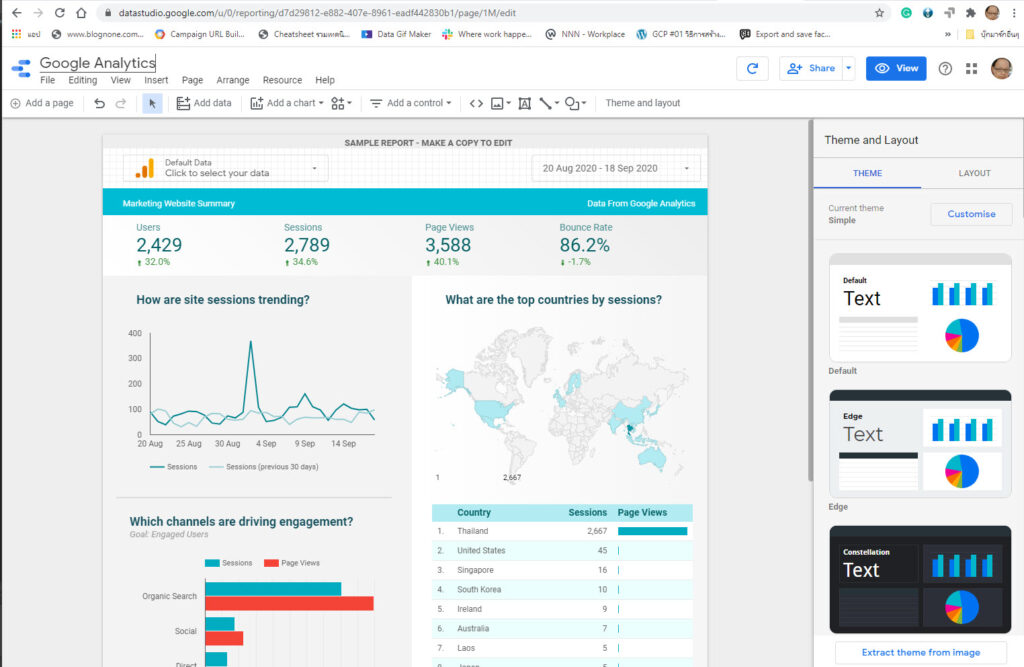The width and height of the screenshot is (1024, 667).
Task: Select the line drawing tool
Action: 545,103
